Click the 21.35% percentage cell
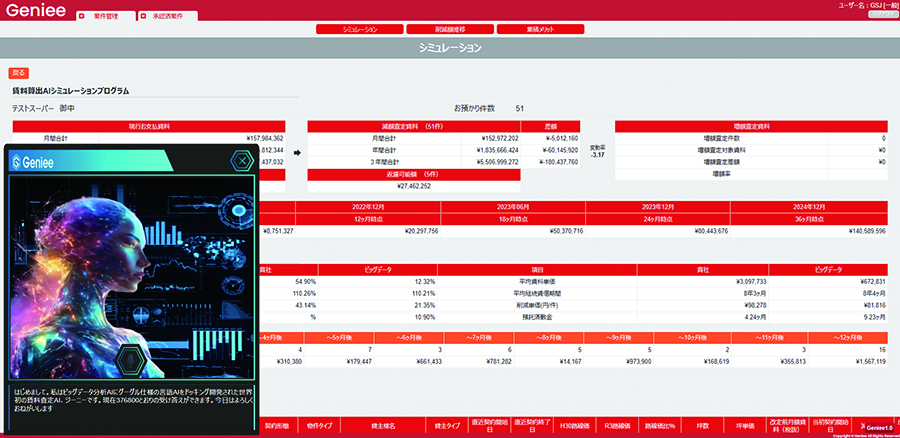The height and width of the screenshot is (438, 900). click(424, 305)
